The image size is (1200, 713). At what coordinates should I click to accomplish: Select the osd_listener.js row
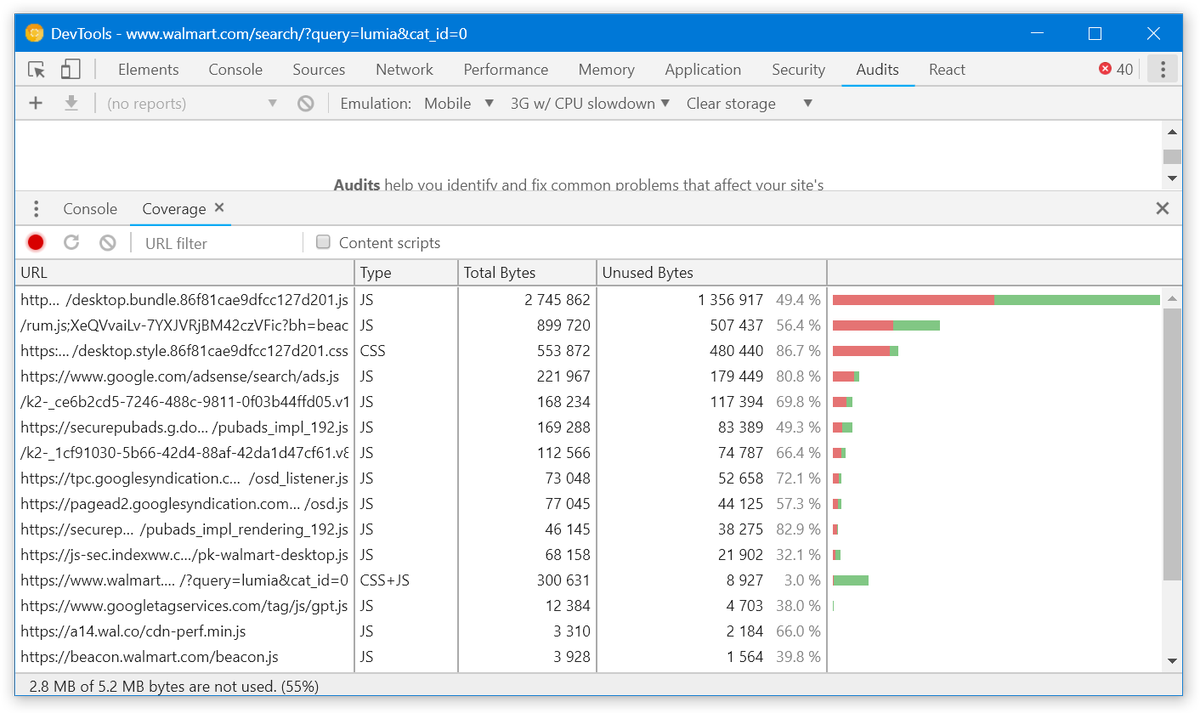click(x=590, y=478)
